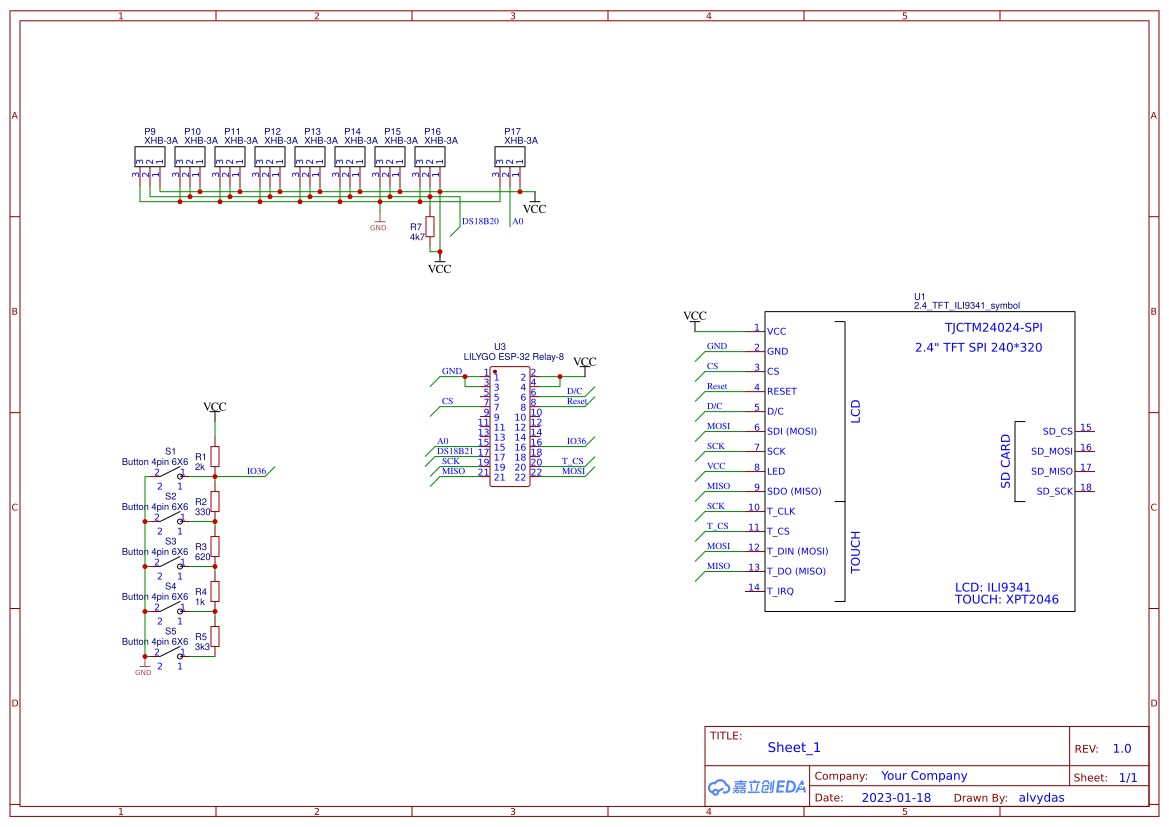
Task: Select the P9 XHB-3A connector symbol
Action: (x=151, y=158)
